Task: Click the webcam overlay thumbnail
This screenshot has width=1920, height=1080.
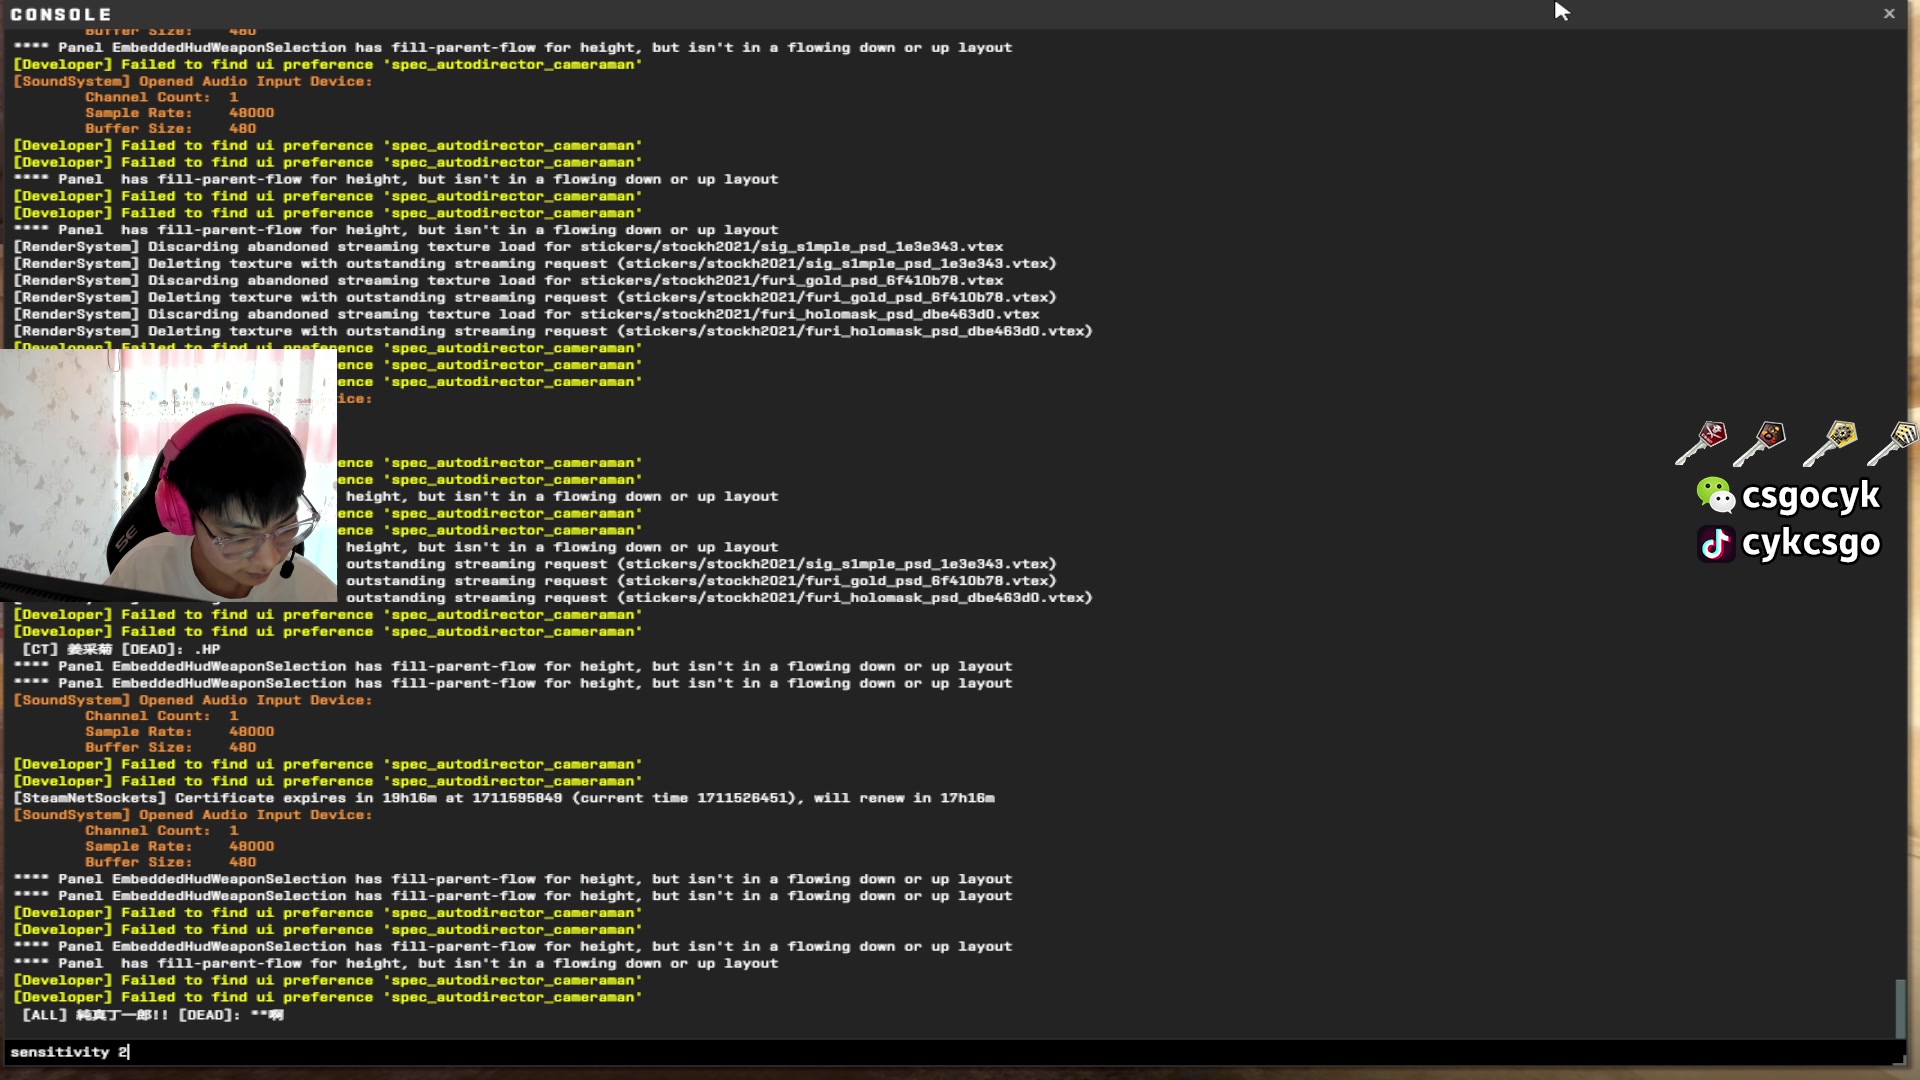Action: tap(168, 475)
